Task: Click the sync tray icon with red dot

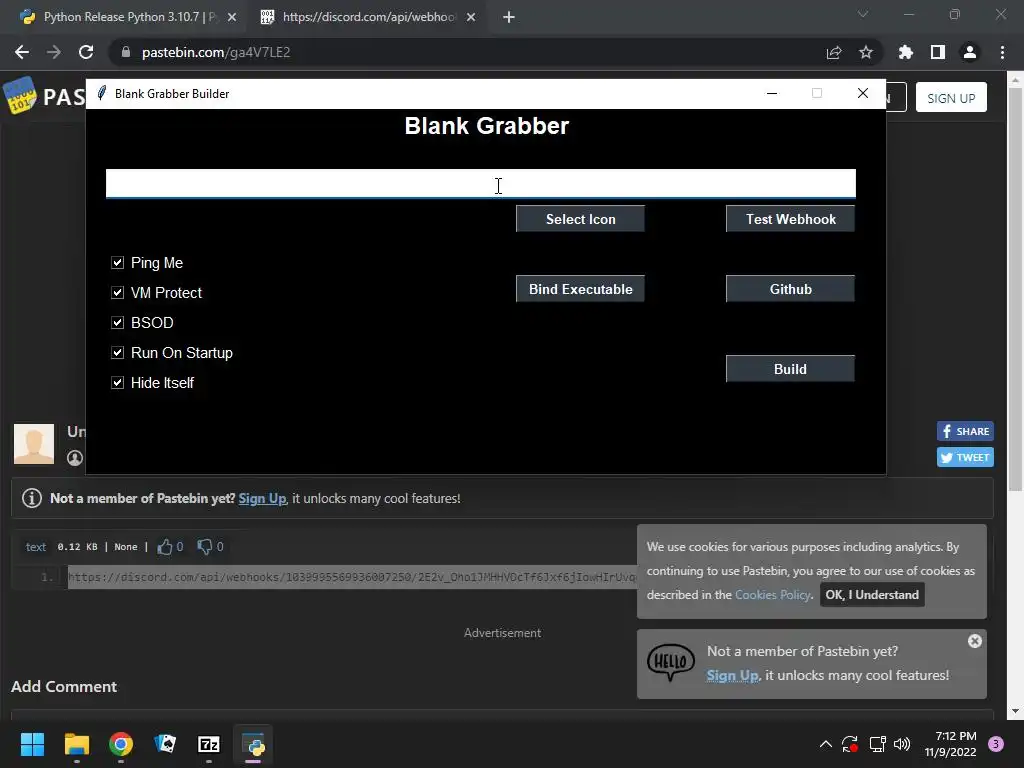Action: (x=850, y=744)
